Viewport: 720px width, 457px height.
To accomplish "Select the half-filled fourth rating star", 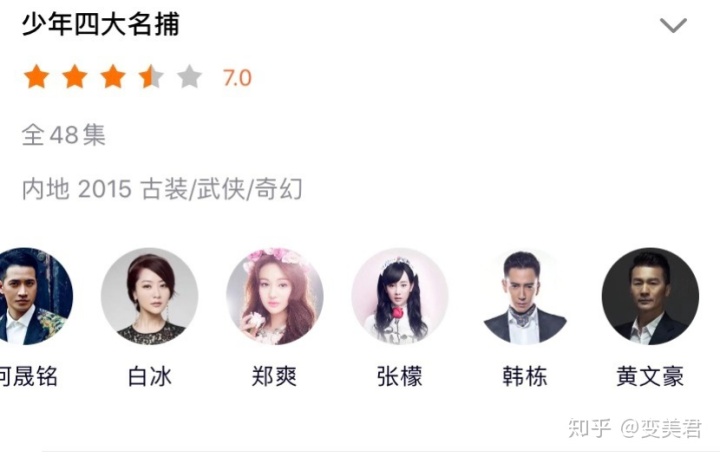I will pos(151,77).
